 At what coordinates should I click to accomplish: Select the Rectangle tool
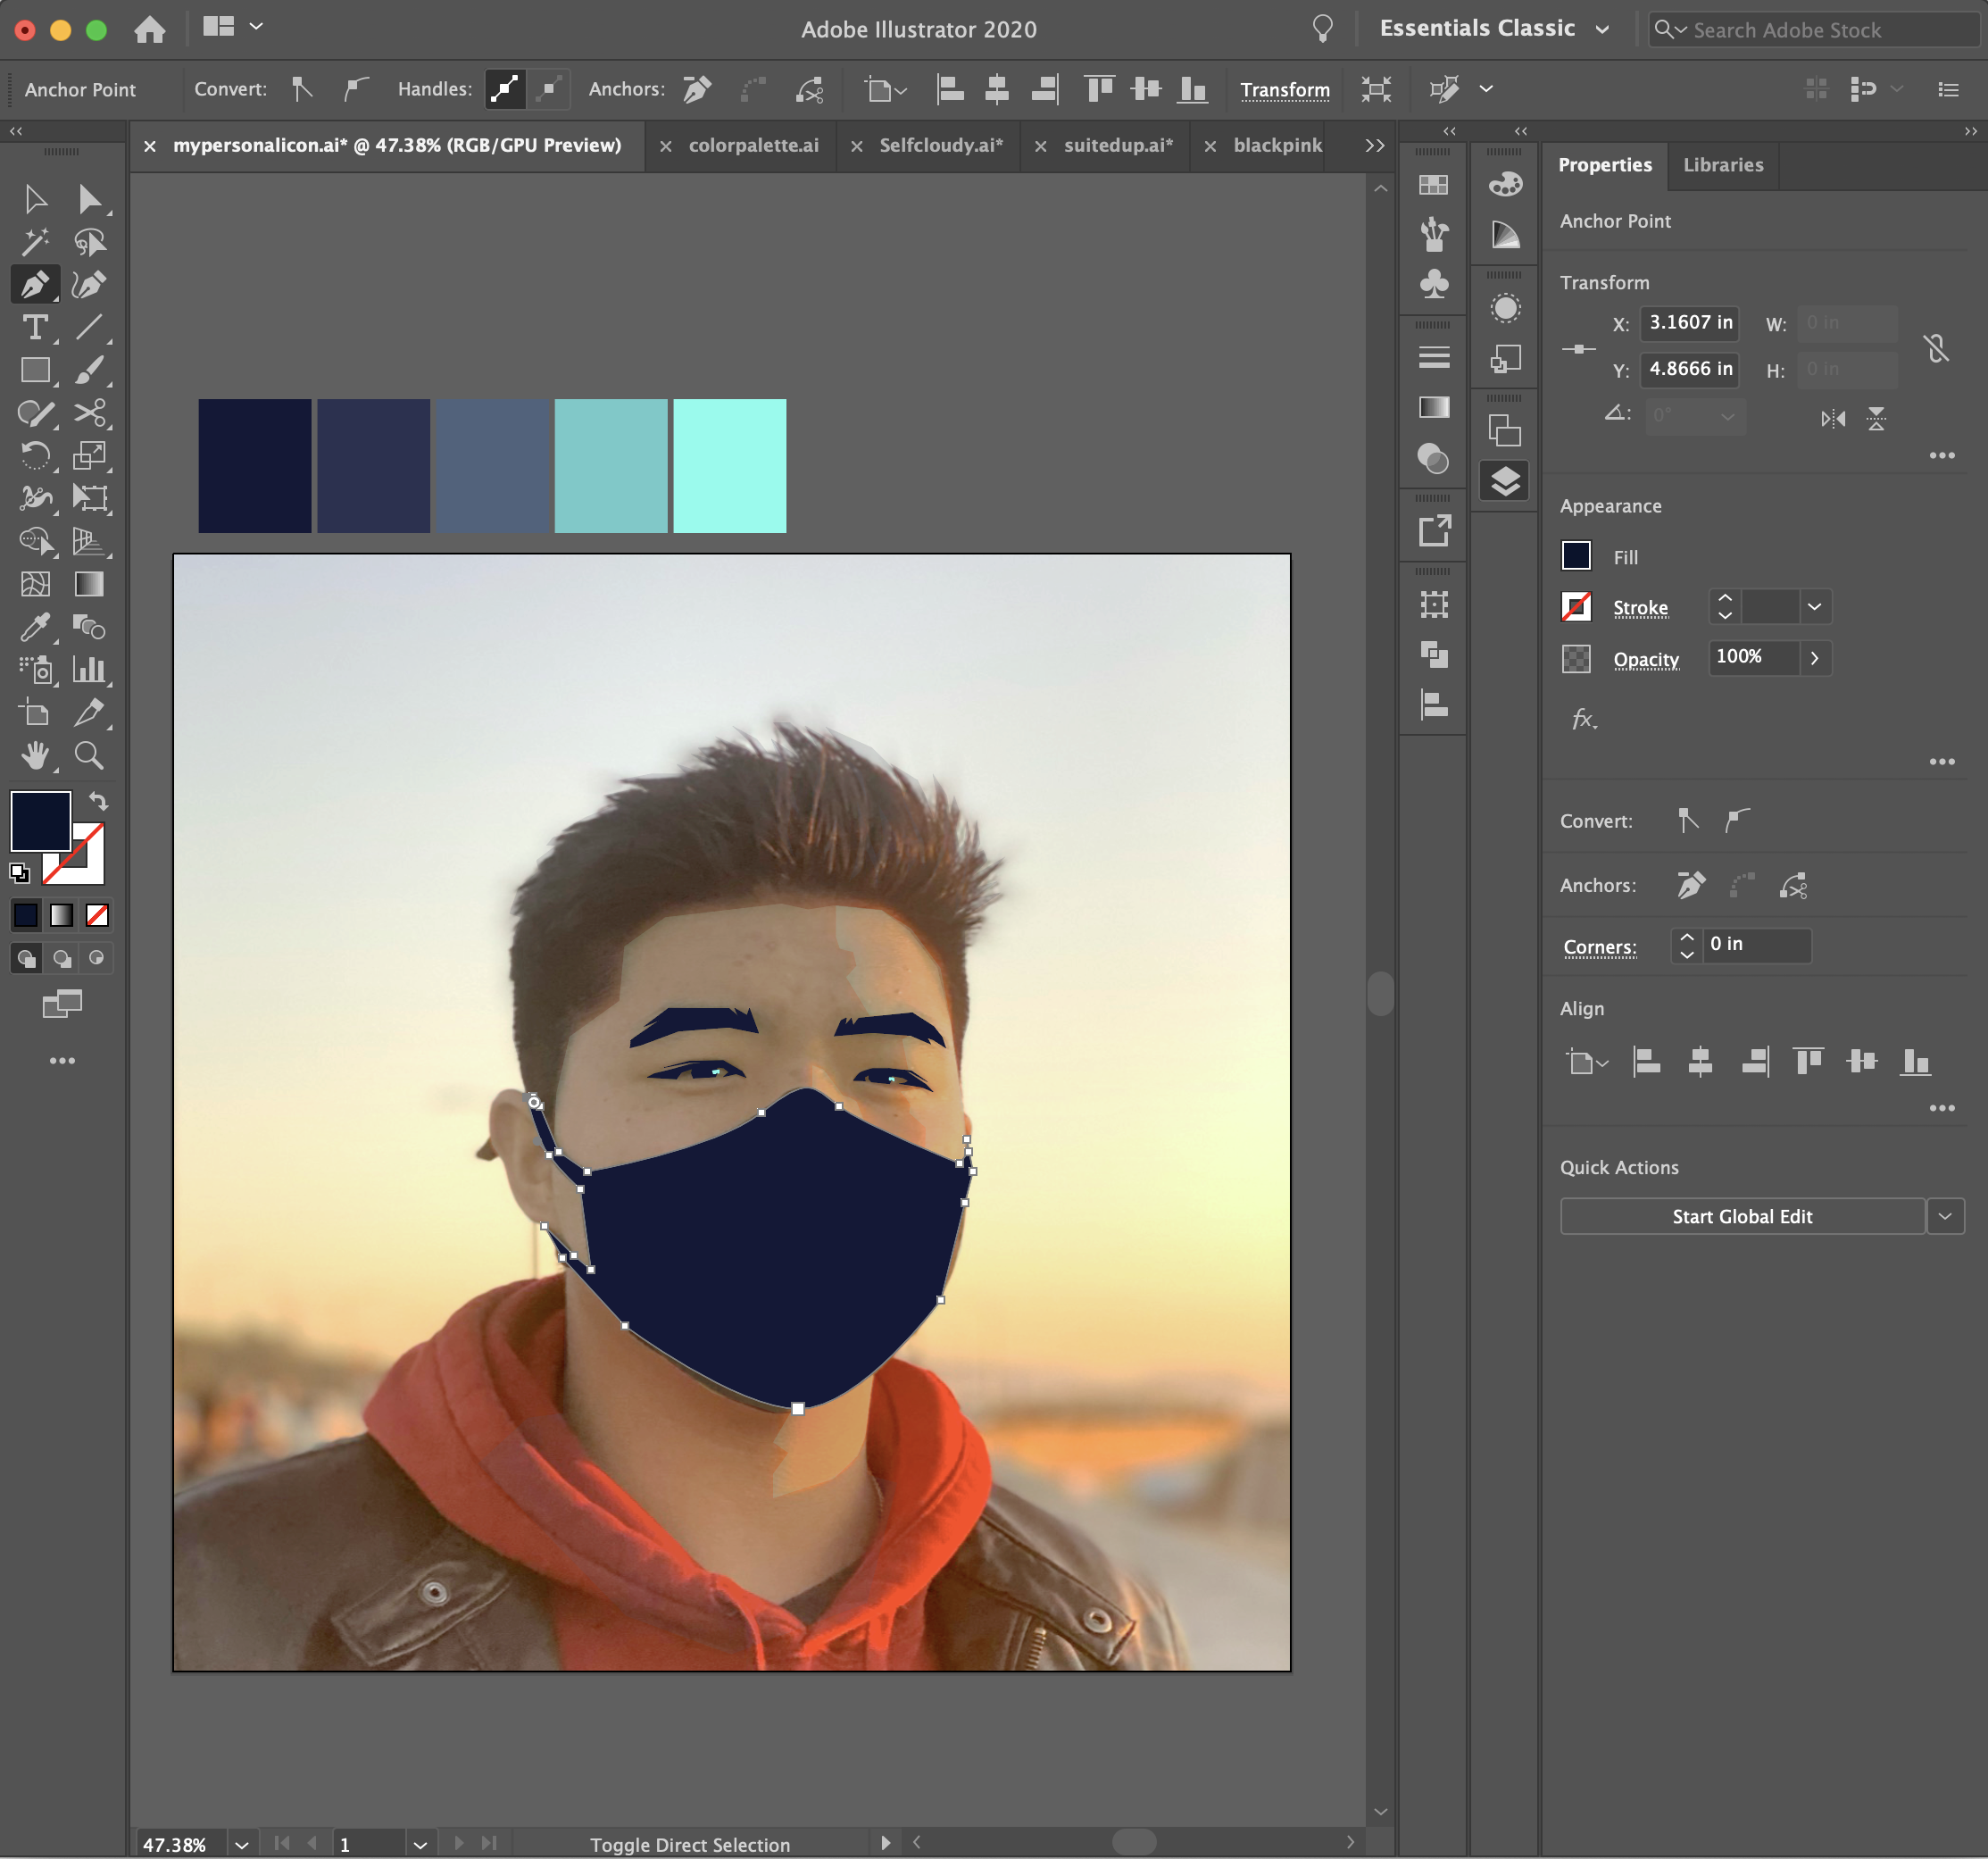point(36,370)
